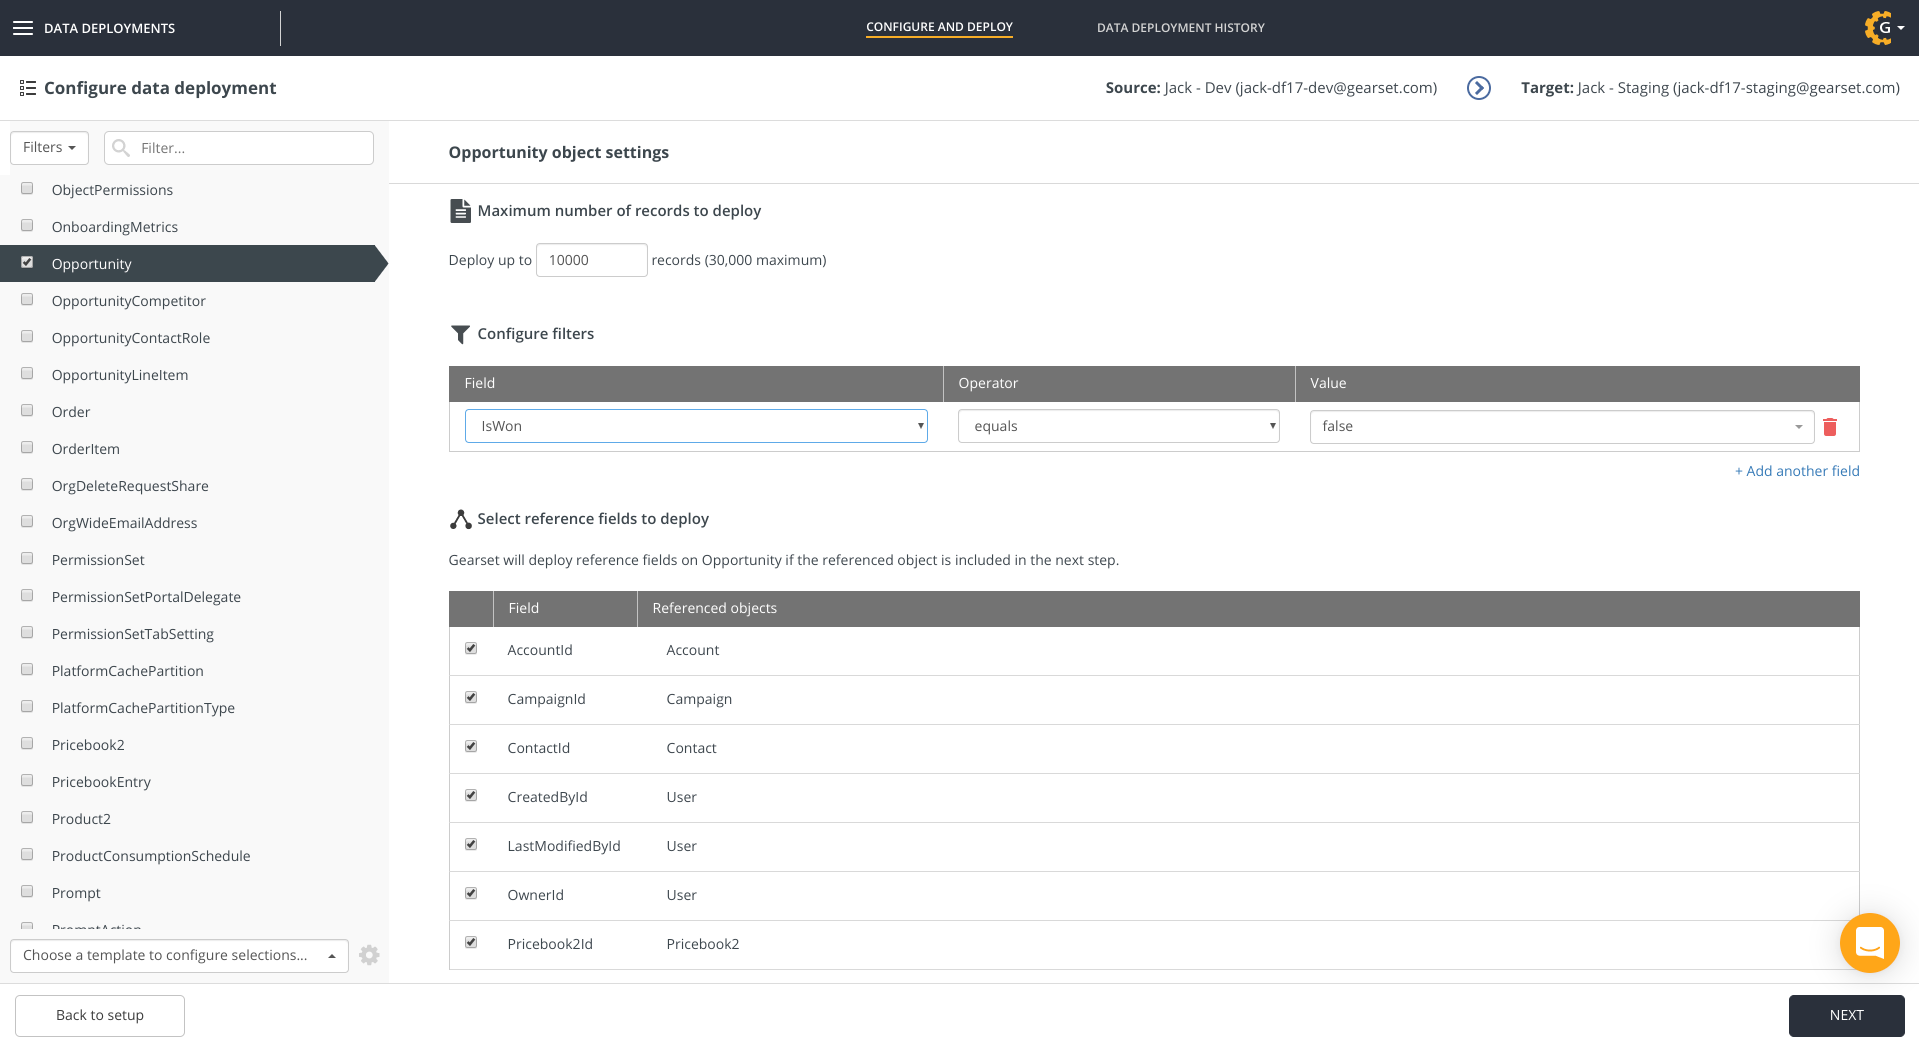The height and width of the screenshot is (1047, 1919).
Task: Click the maximum records document icon
Action: [x=460, y=211]
